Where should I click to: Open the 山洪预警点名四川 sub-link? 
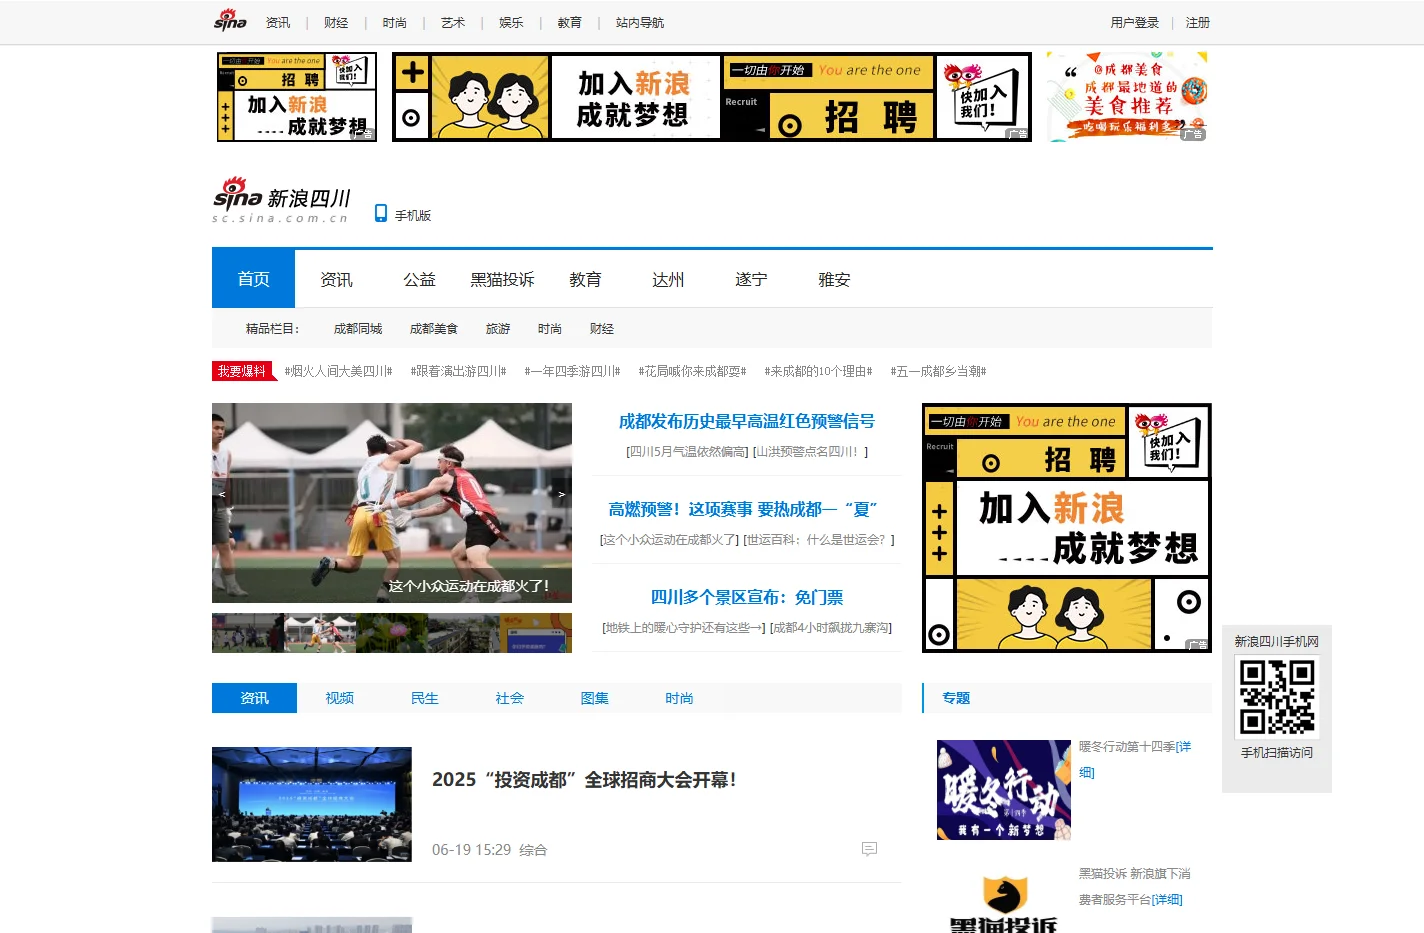[810, 451]
